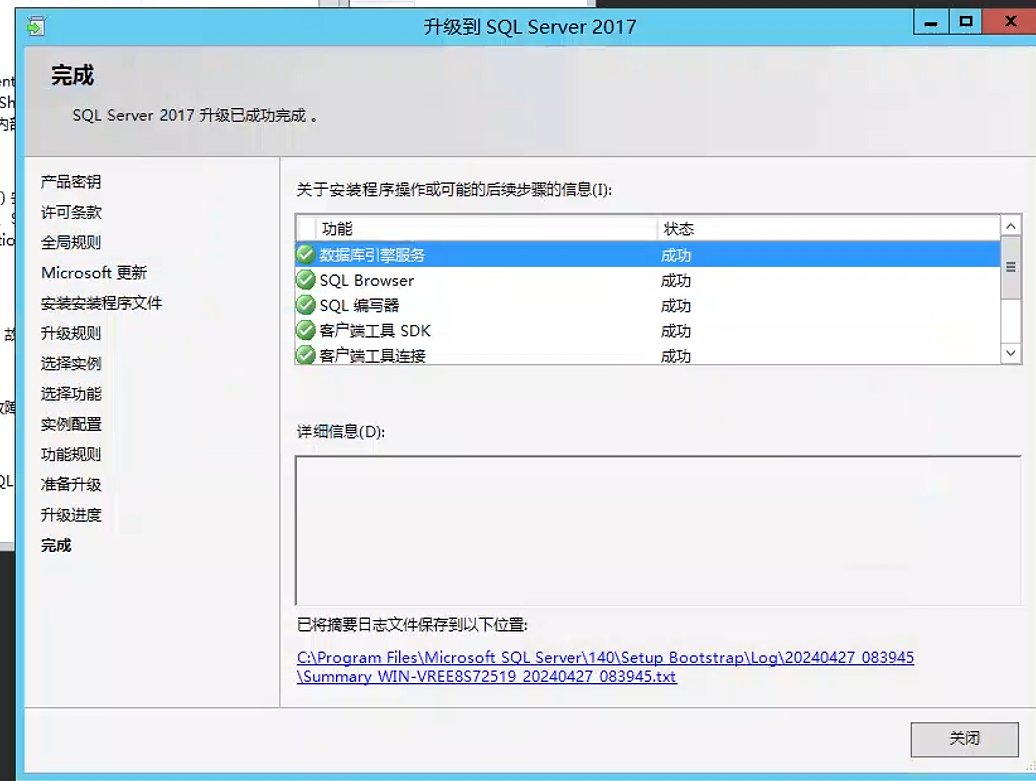Viewport: 1036px width, 781px height.
Task: Click the 功能规则 step in sidebar
Action: 71,455
